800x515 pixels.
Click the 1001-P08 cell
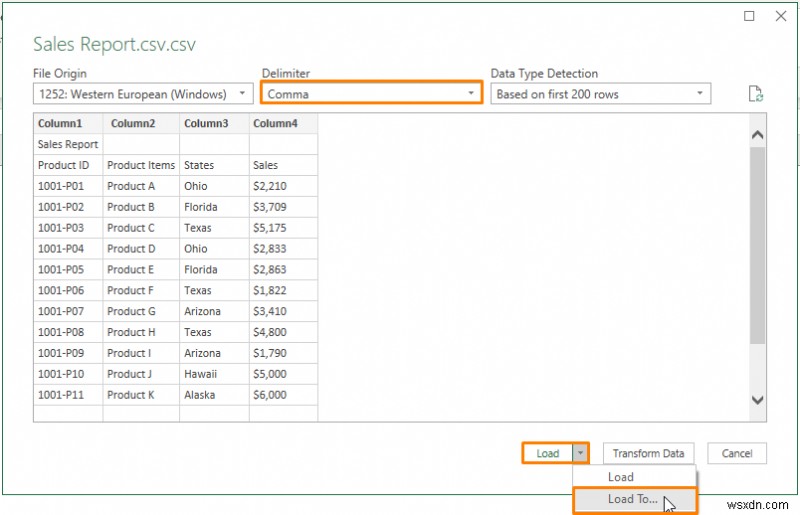pyautogui.click(x=68, y=333)
